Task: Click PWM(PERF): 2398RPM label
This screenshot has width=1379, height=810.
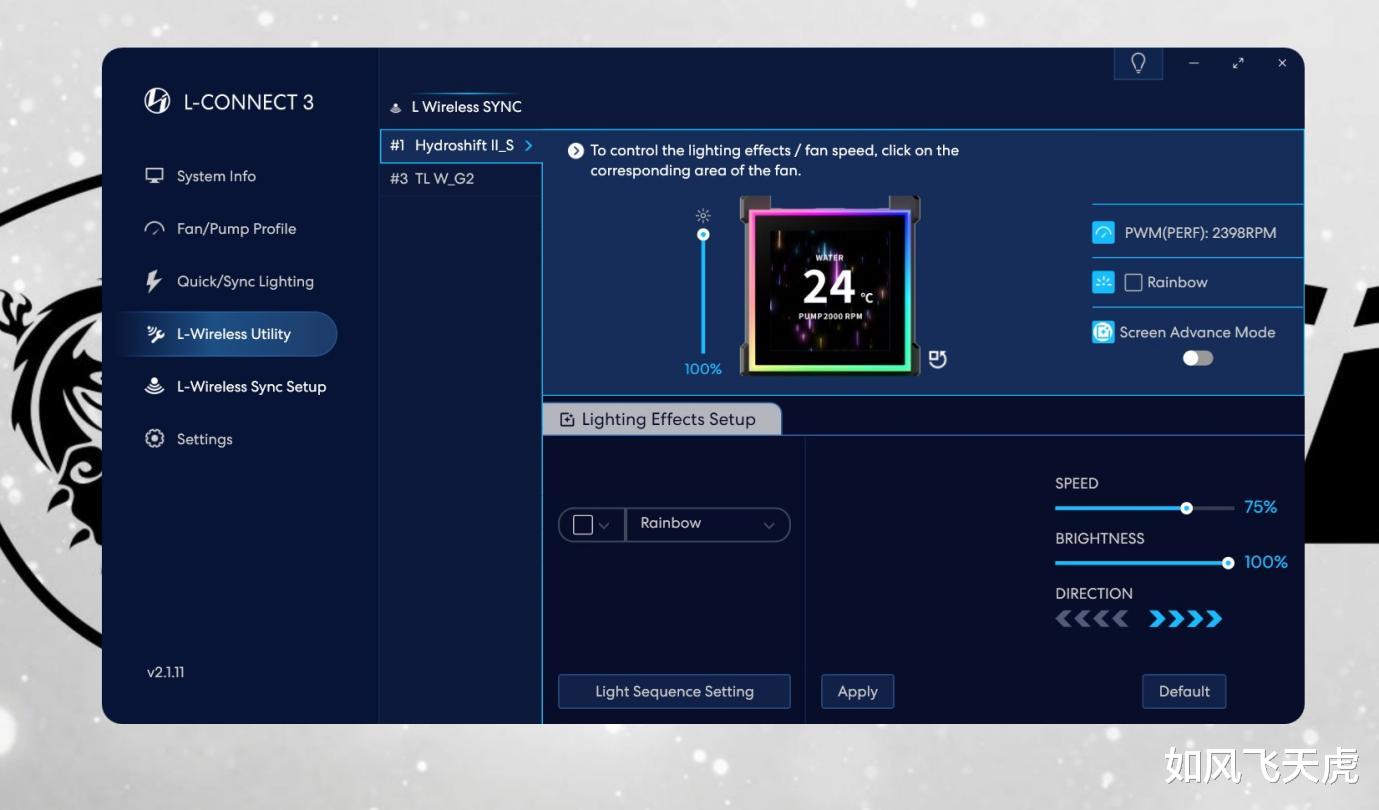Action: click(x=1200, y=233)
